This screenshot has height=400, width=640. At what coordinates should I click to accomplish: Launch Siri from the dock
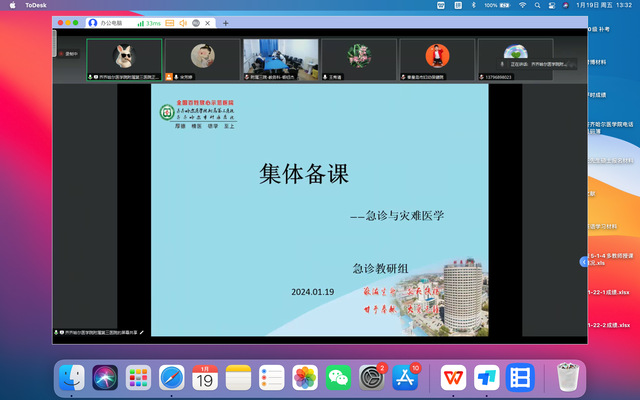pos(105,377)
